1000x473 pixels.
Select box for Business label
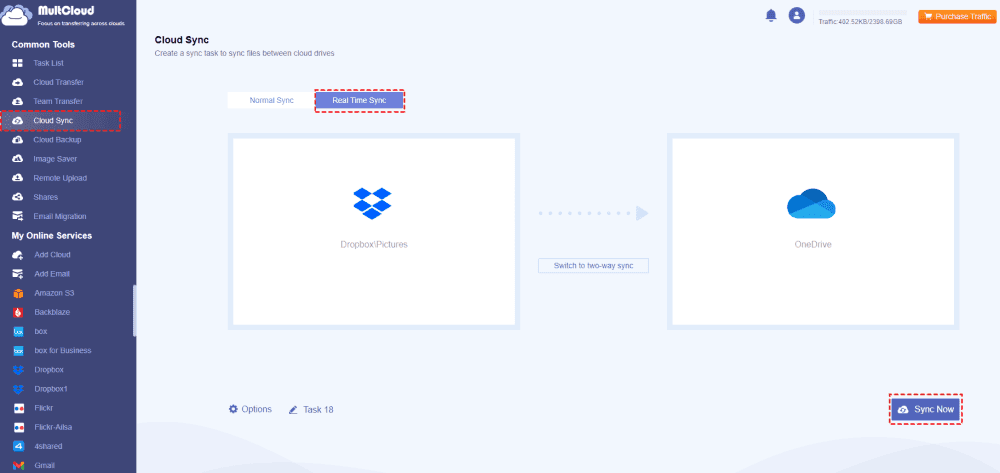pyautogui.click(x=62, y=351)
